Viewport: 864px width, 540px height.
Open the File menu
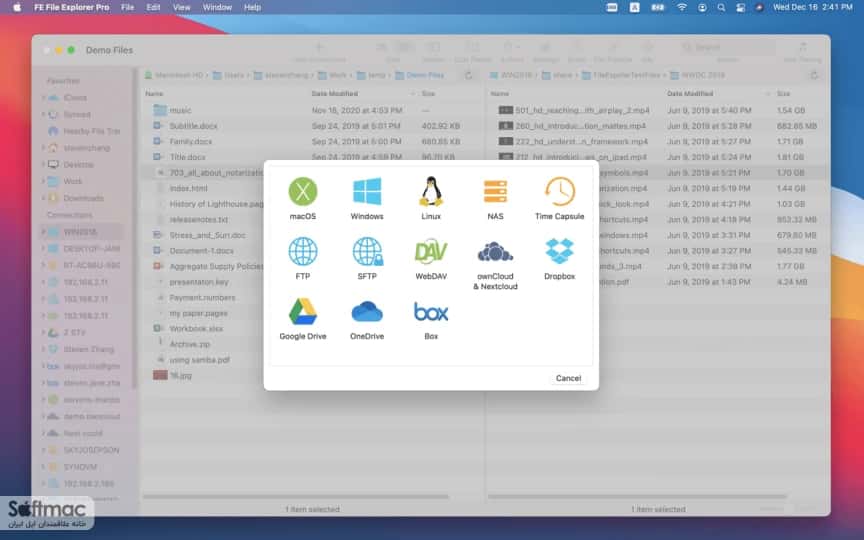127,7
